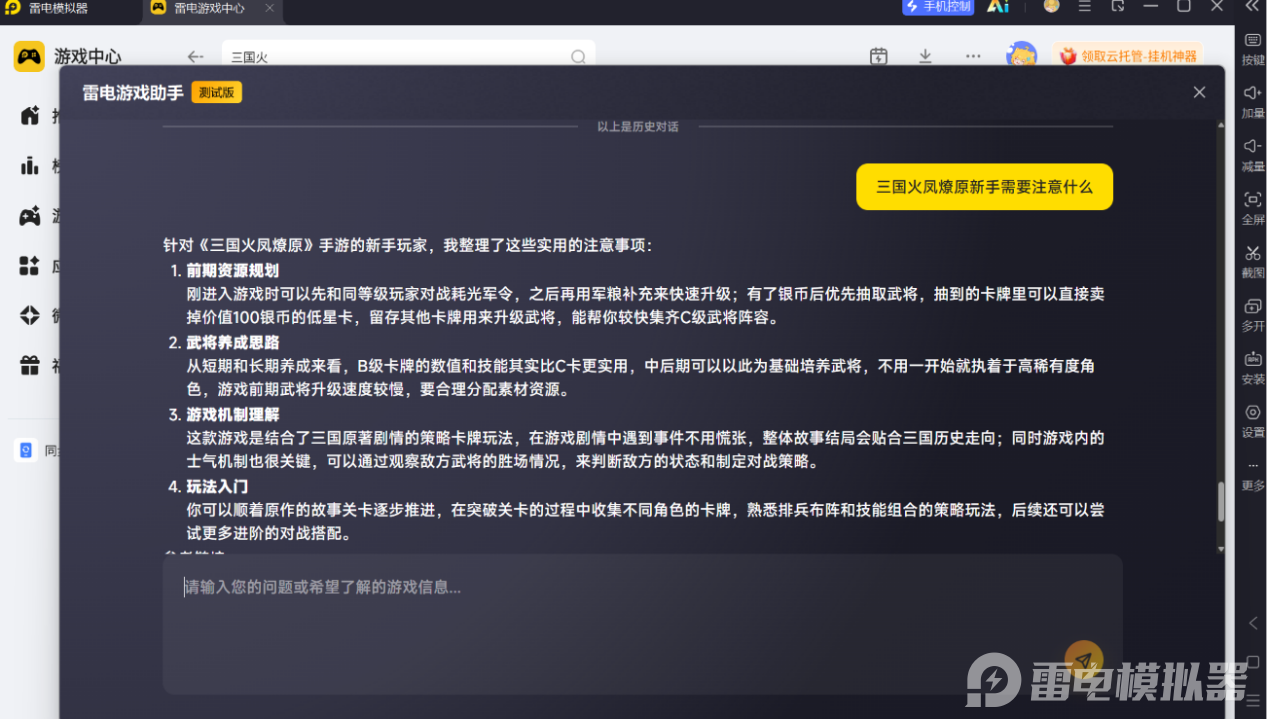Open the calendar check-in icon
Screen dimensions: 1267x719
pos(879,56)
